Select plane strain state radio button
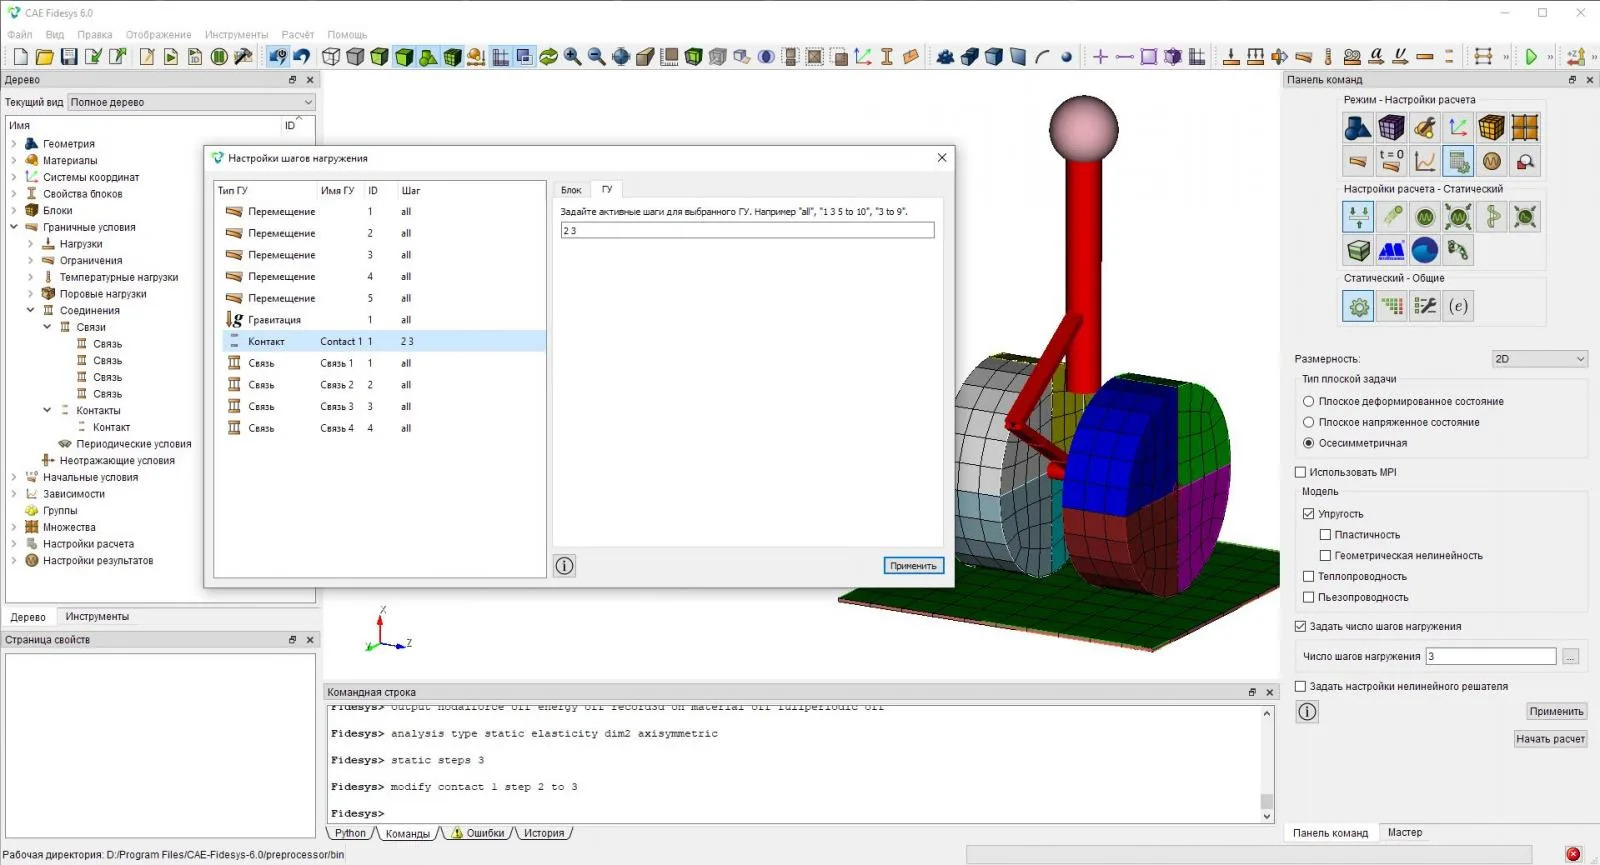The width and height of the screenshot is (1600, 865). pos(1308,401)
